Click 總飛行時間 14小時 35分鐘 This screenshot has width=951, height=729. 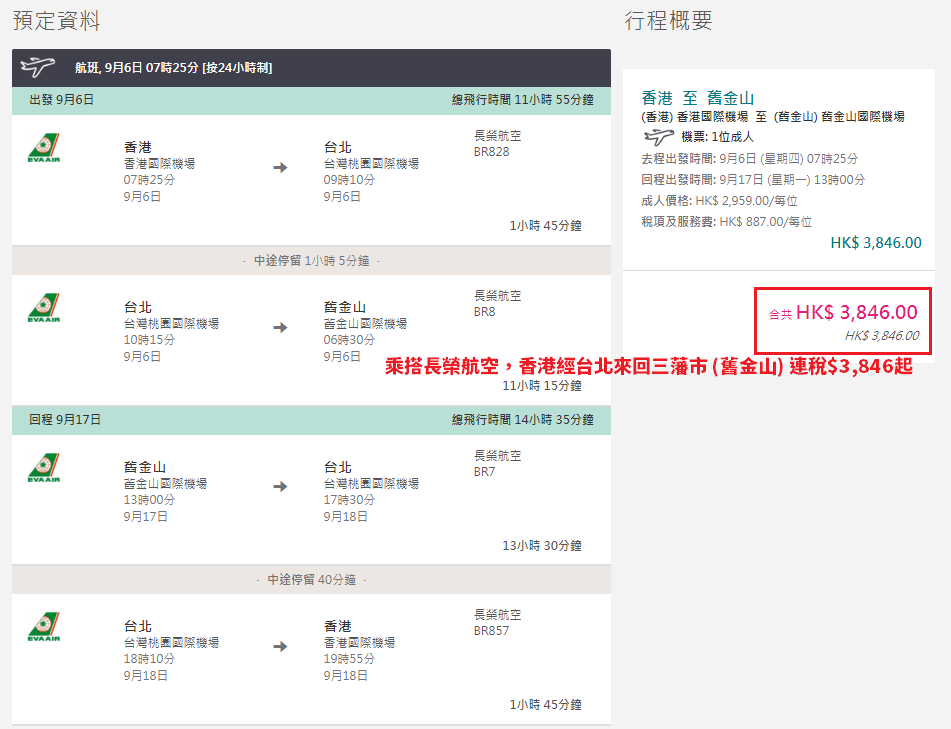(522, 420)
